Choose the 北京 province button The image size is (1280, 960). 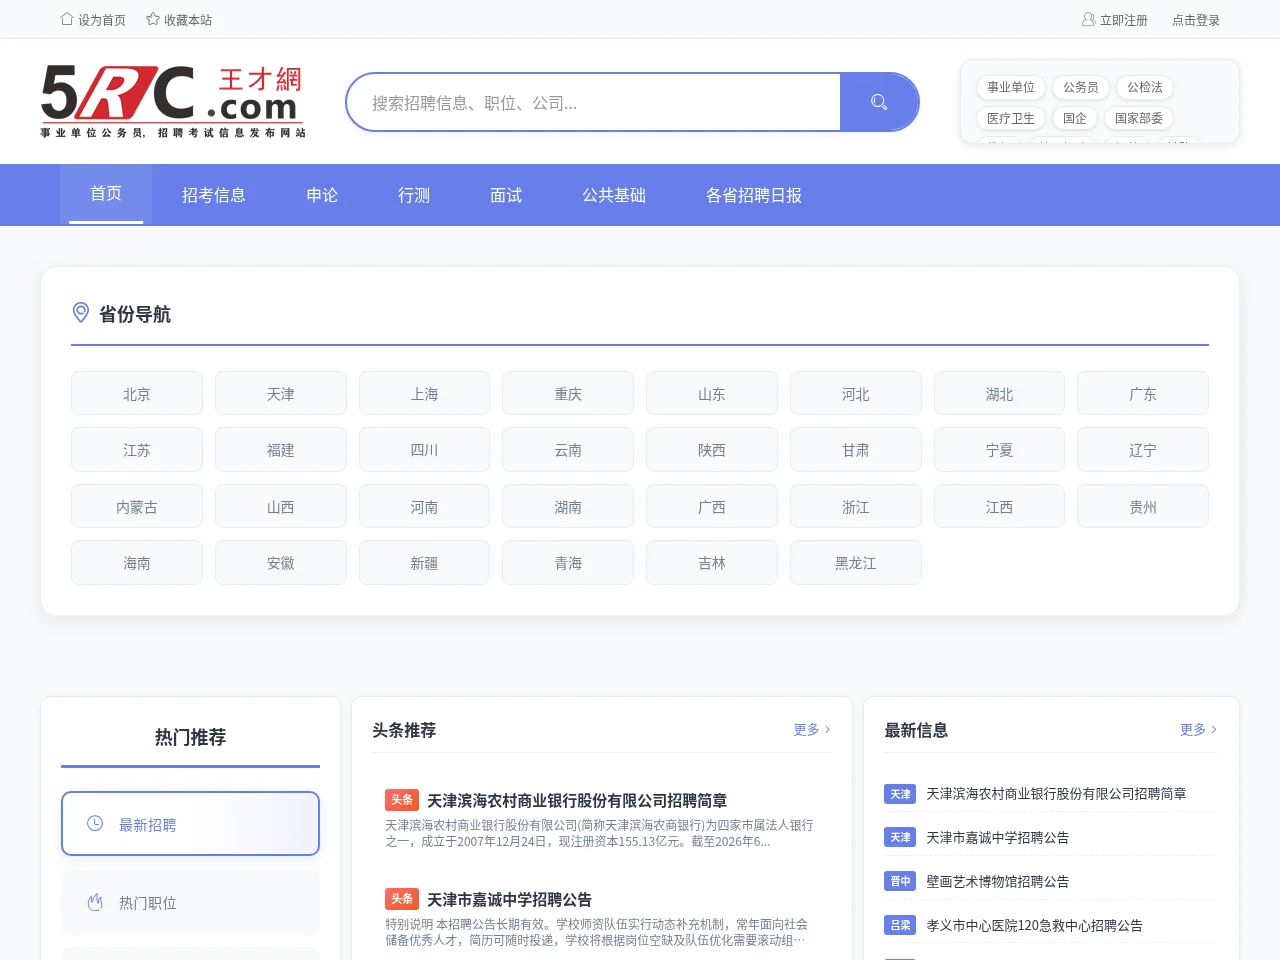point(137,394)
